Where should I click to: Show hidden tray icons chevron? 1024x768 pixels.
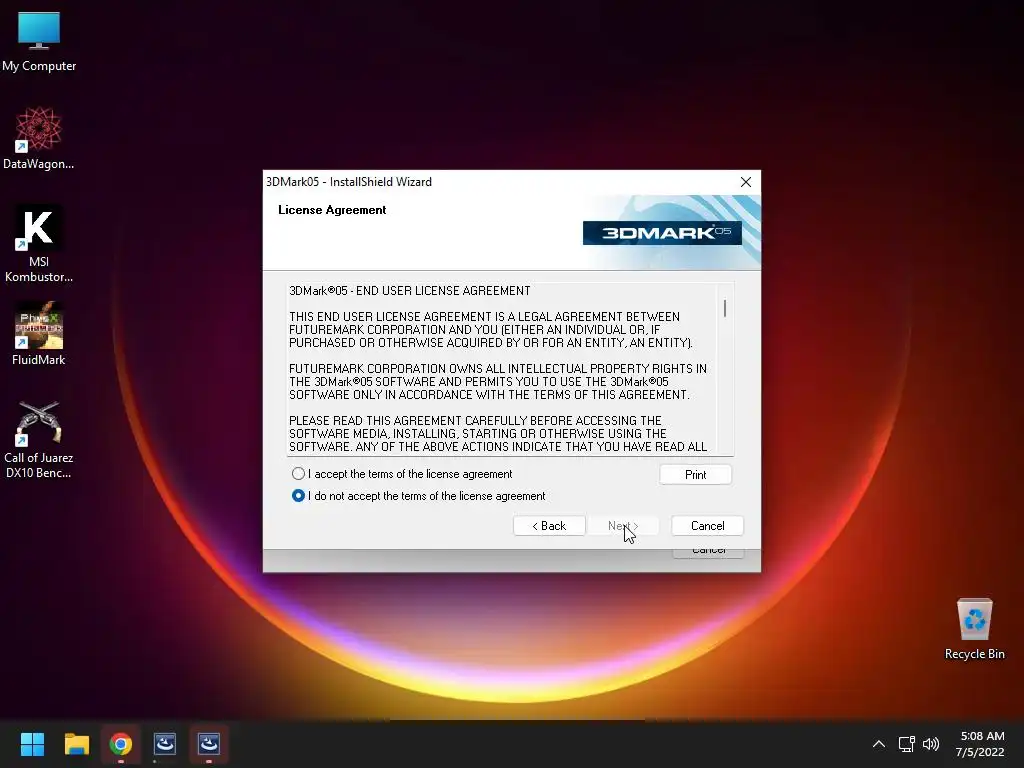tap(879, 744)
